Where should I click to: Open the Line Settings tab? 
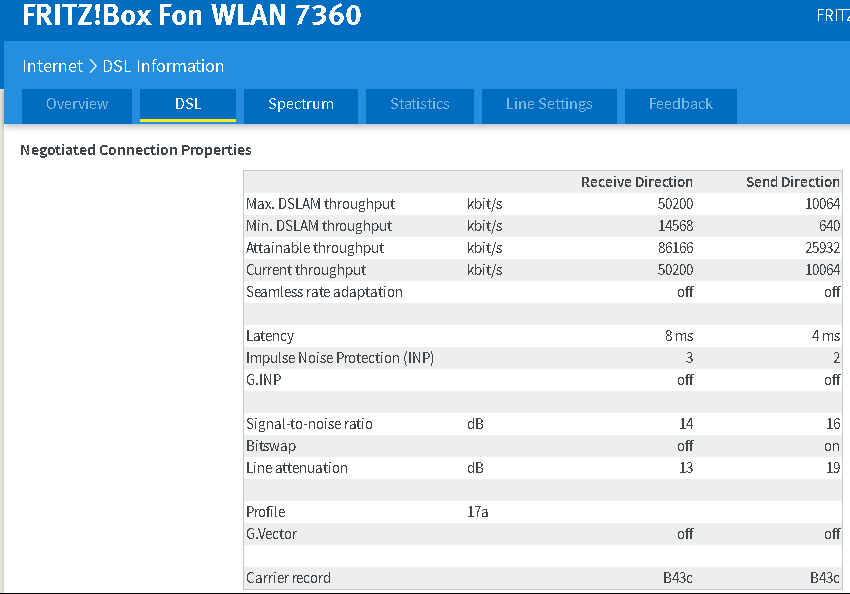click(x=549, y=104)
